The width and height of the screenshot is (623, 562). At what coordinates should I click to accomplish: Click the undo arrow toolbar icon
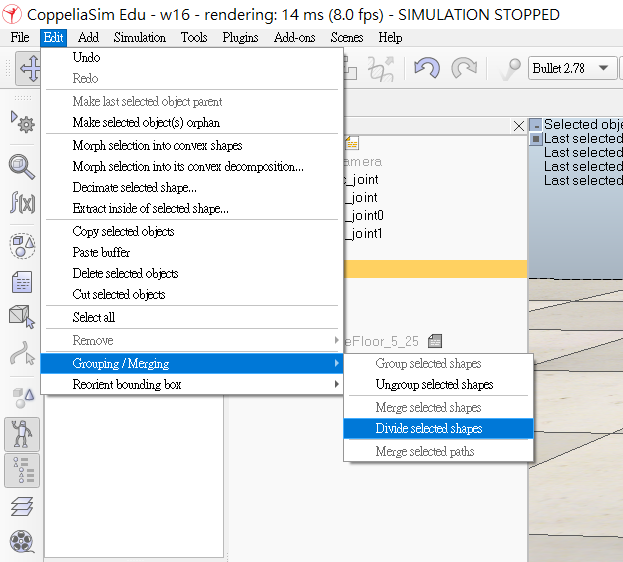point(427,68)
